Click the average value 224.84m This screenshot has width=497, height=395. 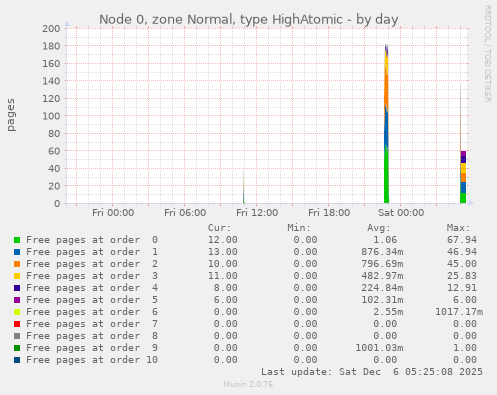[x=382, y=288]
